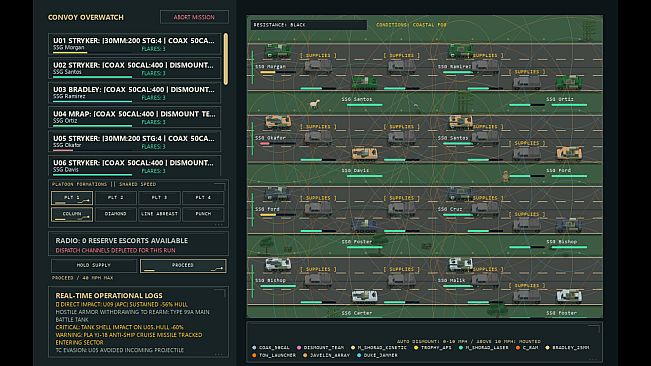Click the grey supply truck beside SSG Cruz
The height and width of the screenshot is (366, 651).
[485, 209]
